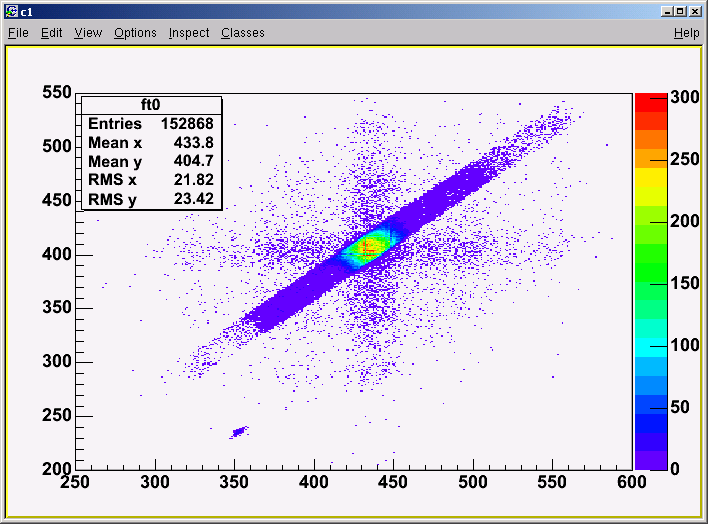The width and height of the screenshot is (708, 524).
Task: Open the View menu
Action: click(x=88, y=33)
